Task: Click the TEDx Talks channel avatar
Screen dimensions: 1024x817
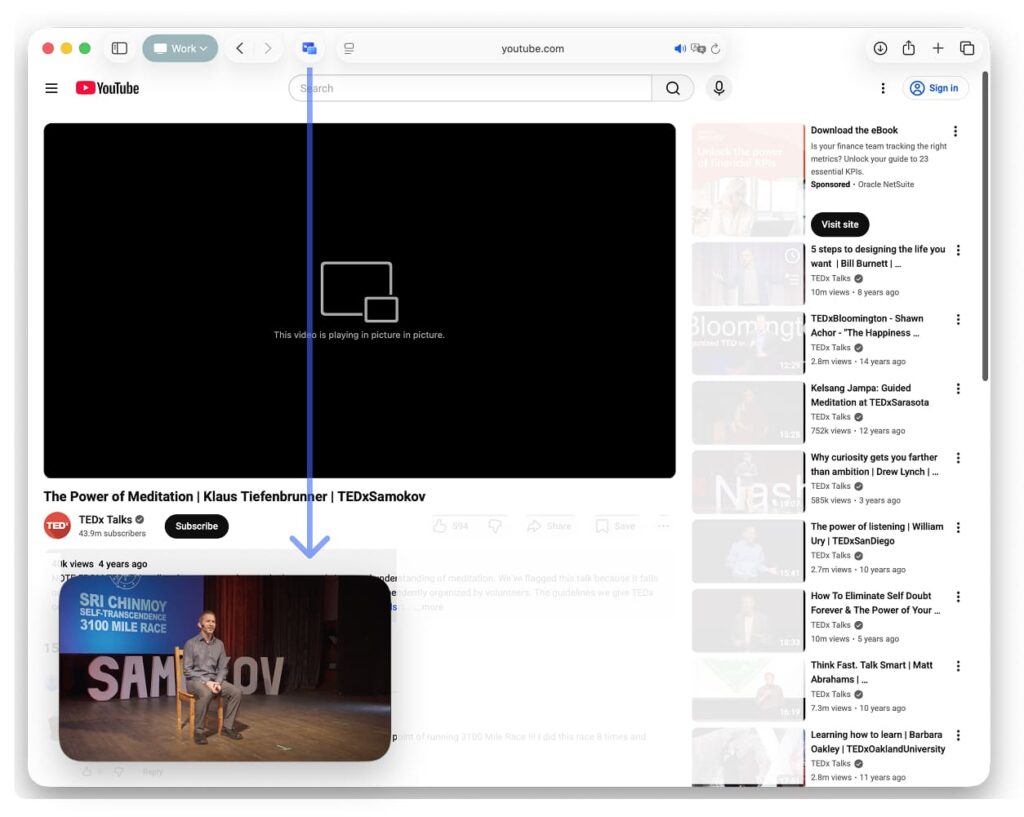Action: (57, 525)
